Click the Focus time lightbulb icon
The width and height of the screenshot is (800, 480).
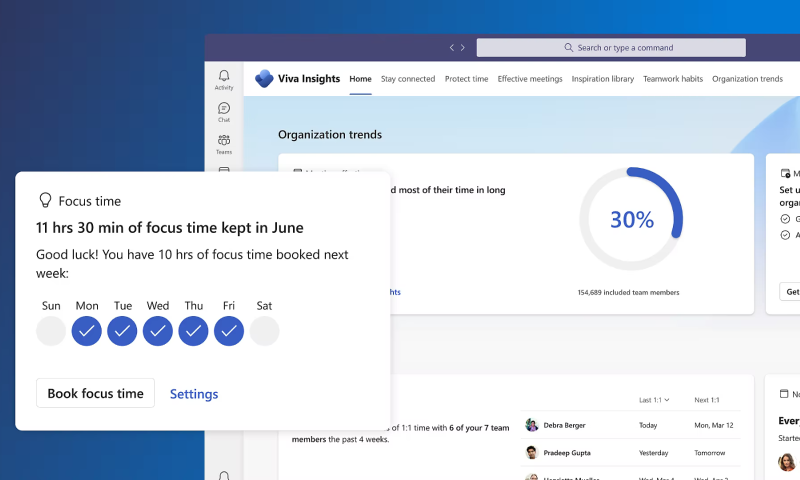tap(45, 200)
